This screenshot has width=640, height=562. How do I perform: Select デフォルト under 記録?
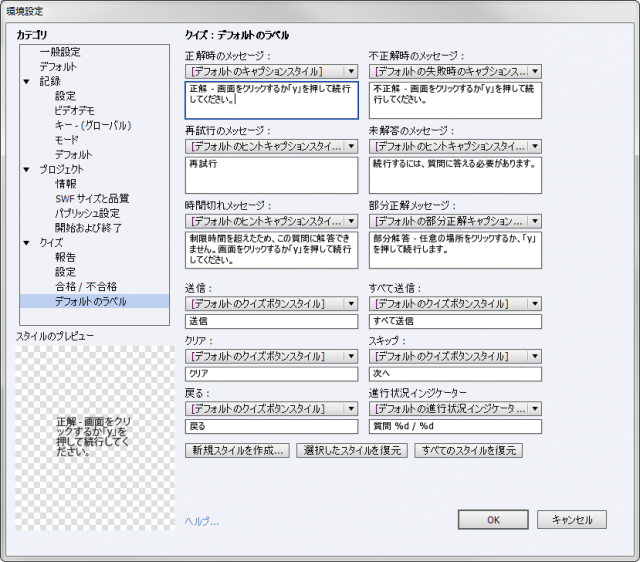click(x=73, y=155)
